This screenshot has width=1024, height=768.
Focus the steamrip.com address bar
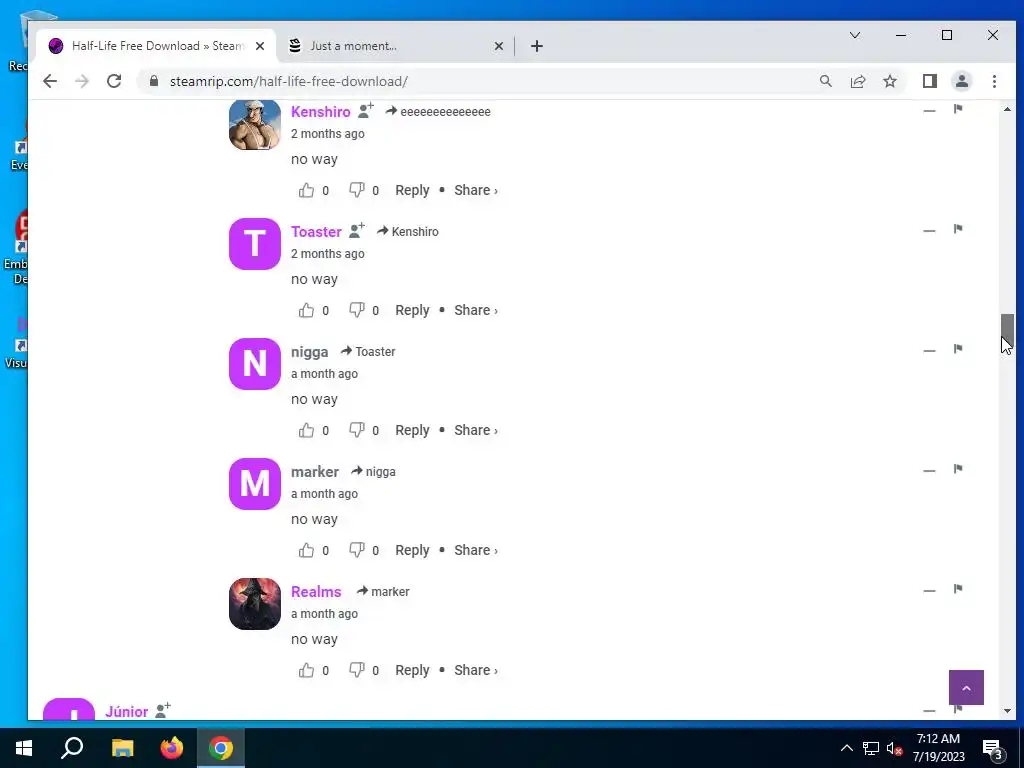tap(477, 81)
